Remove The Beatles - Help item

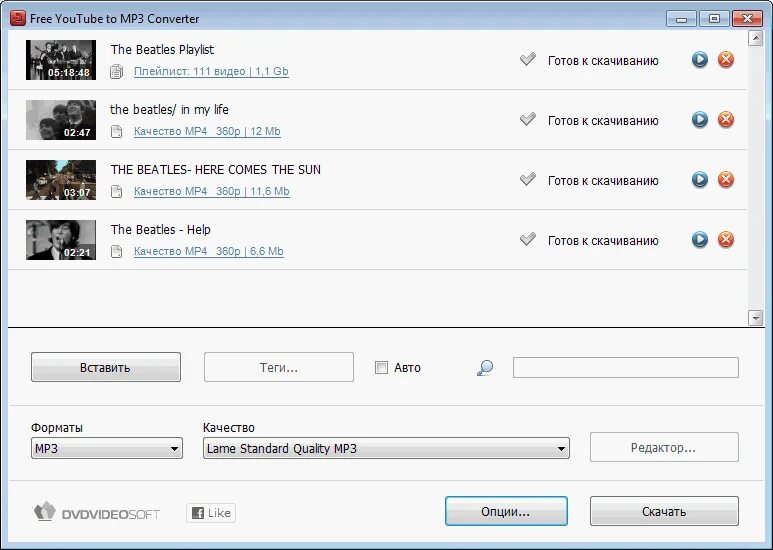[x=726, y=240]
